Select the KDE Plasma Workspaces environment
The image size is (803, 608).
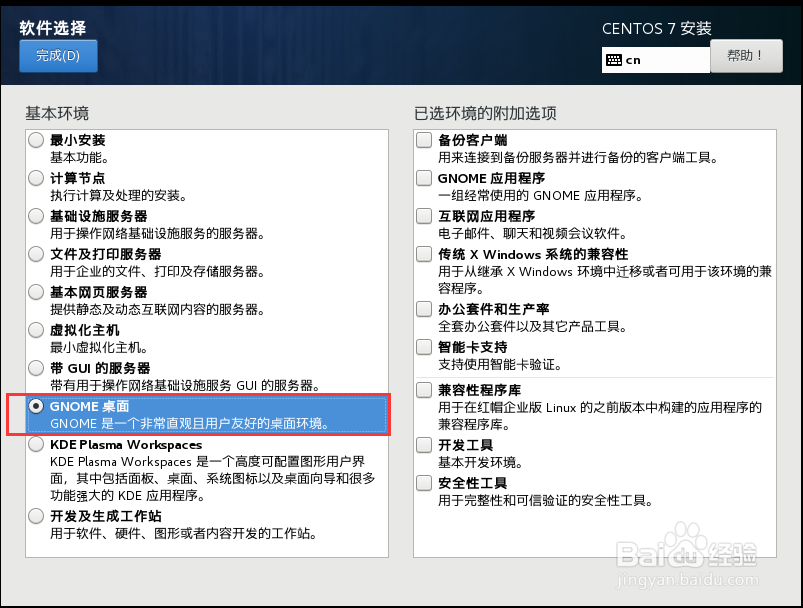[35, 445]
